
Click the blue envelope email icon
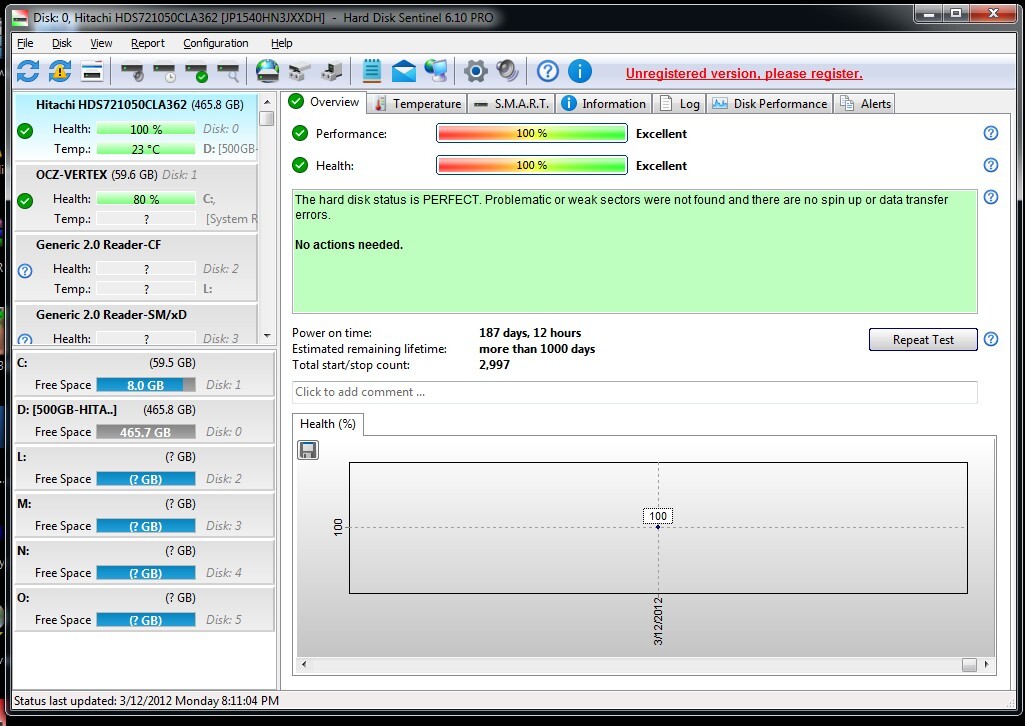pyautogui.click(x=403, y=71)
